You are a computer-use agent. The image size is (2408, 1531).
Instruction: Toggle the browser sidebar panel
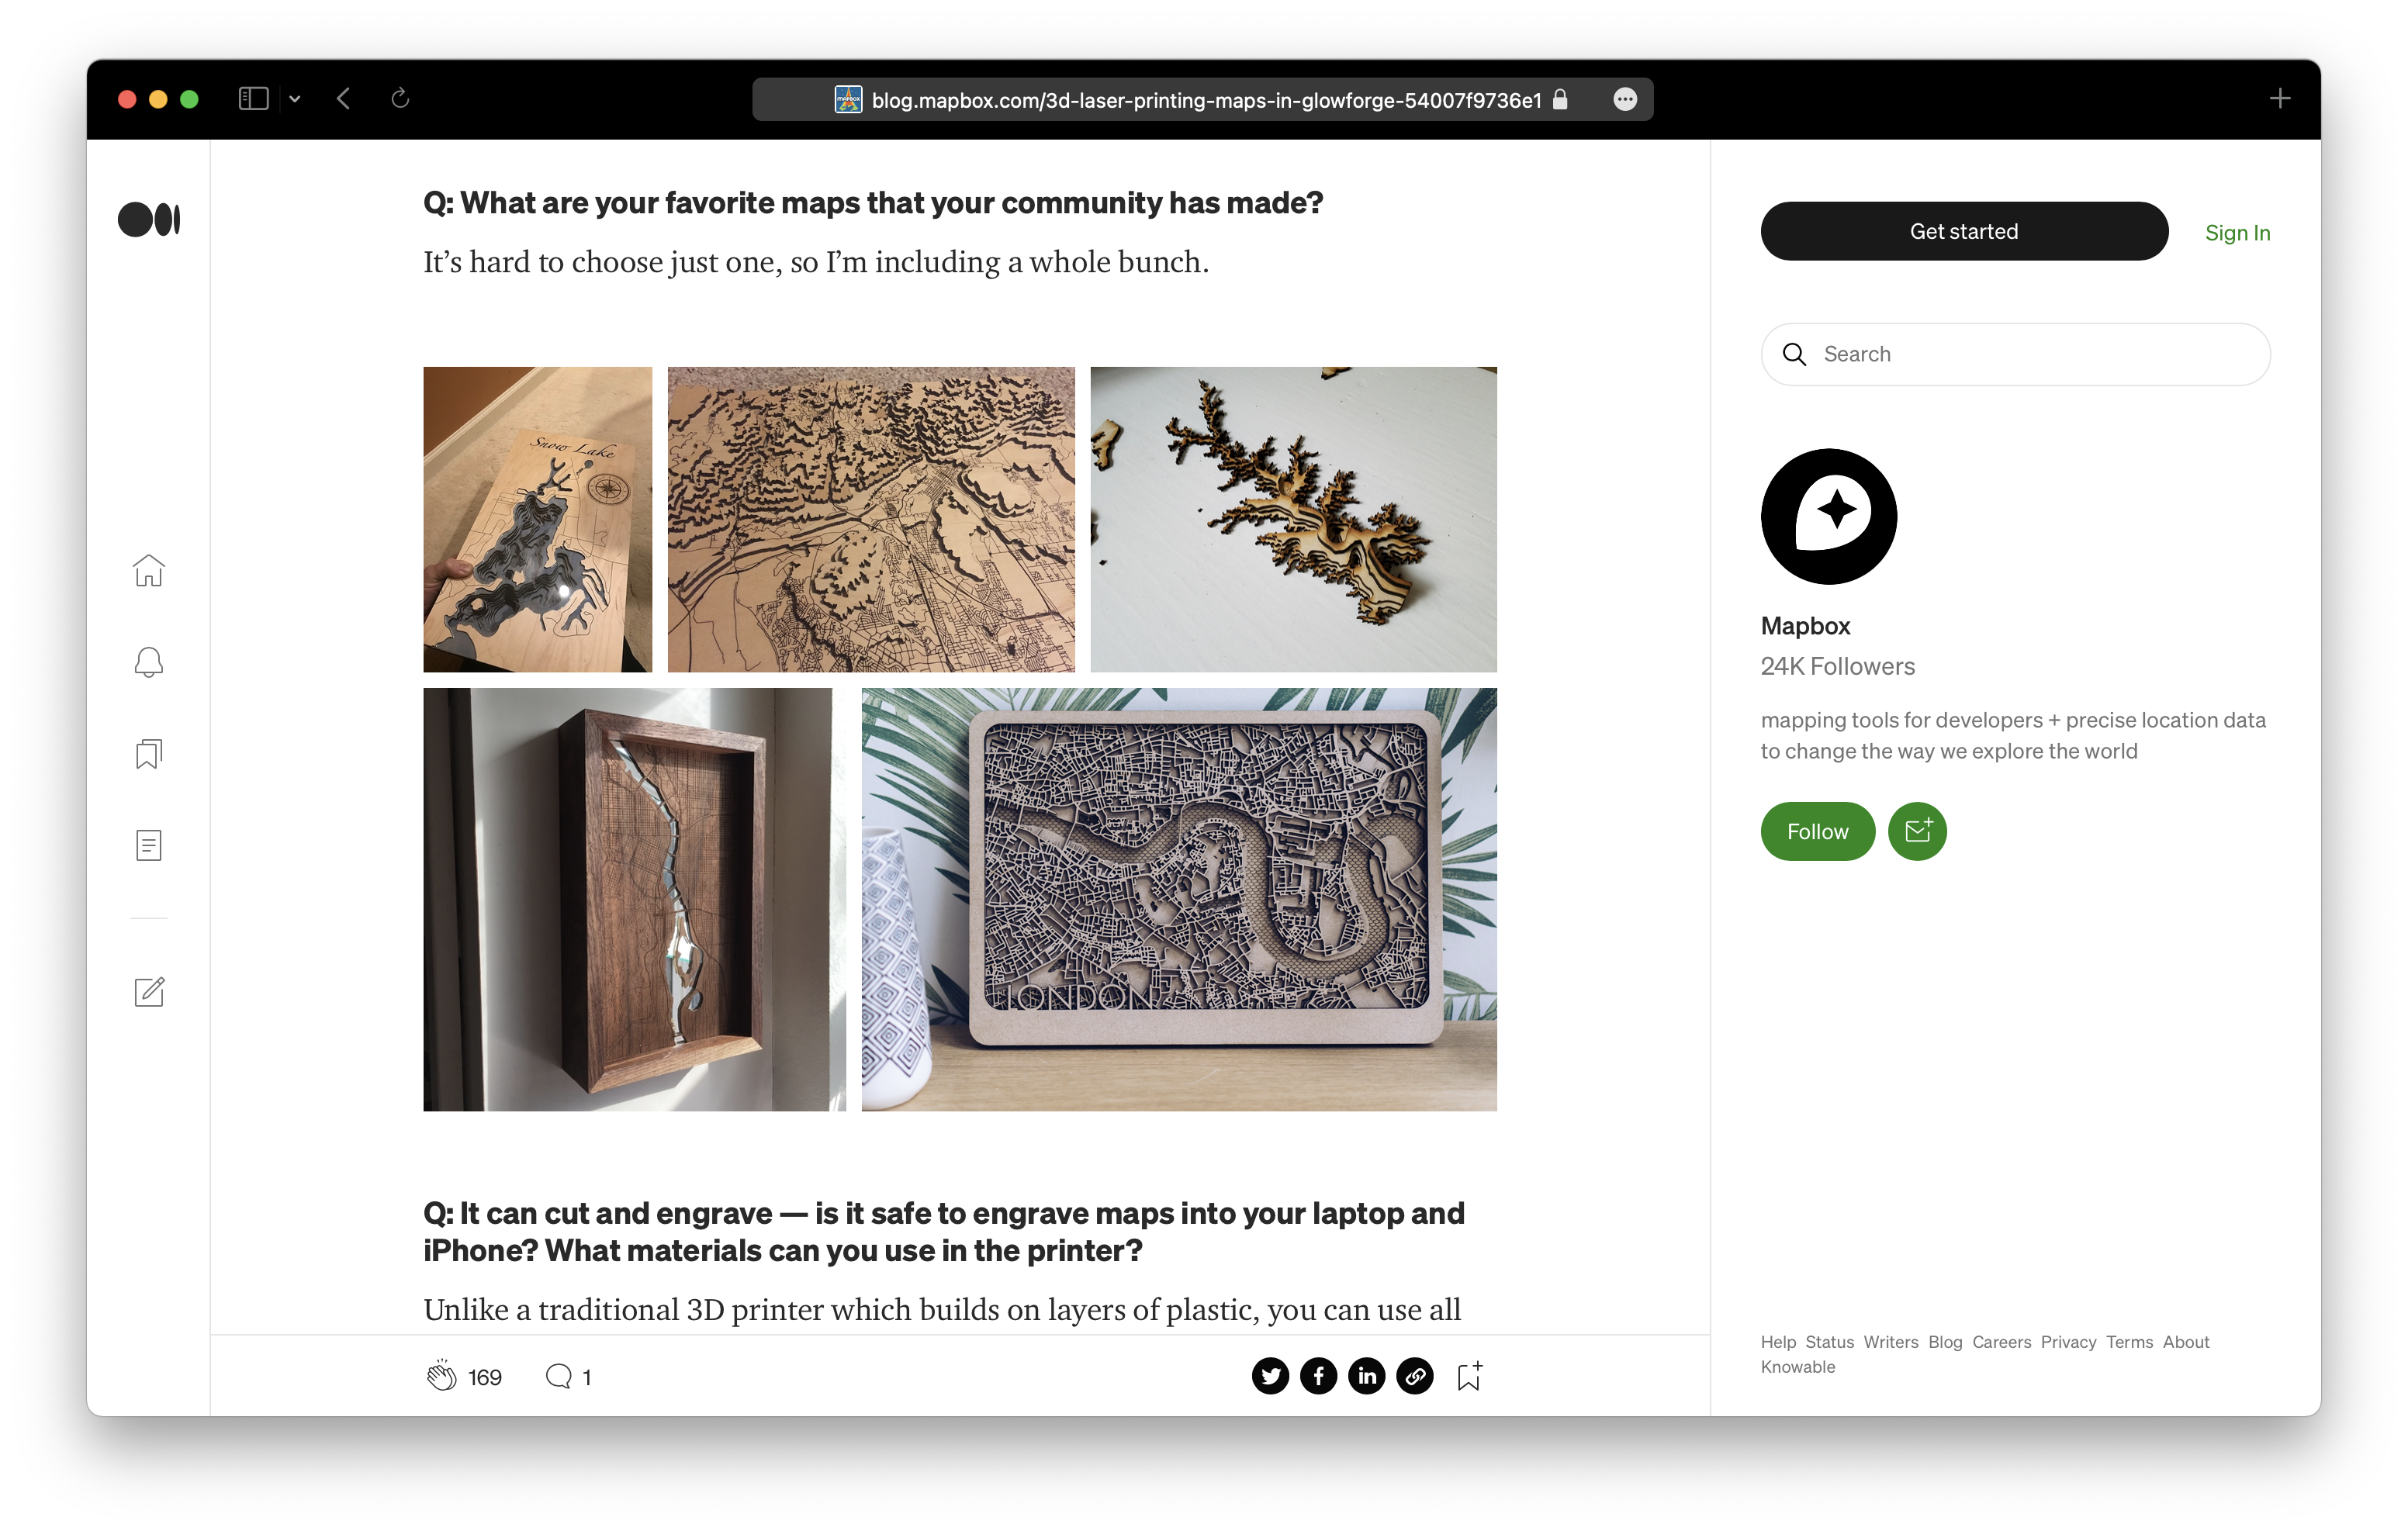[253, 99]
